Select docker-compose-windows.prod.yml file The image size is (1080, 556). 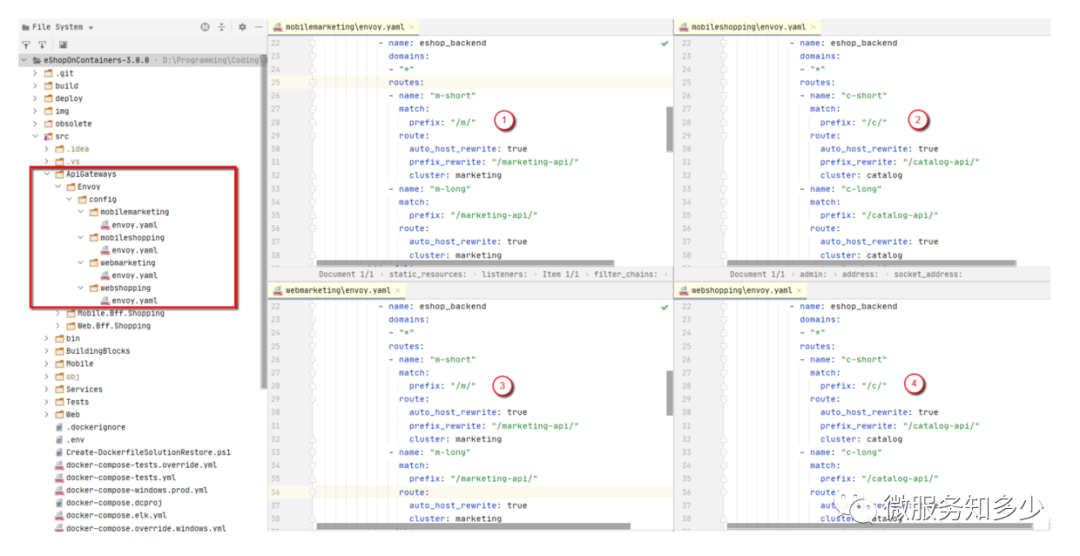coord(139,491)
